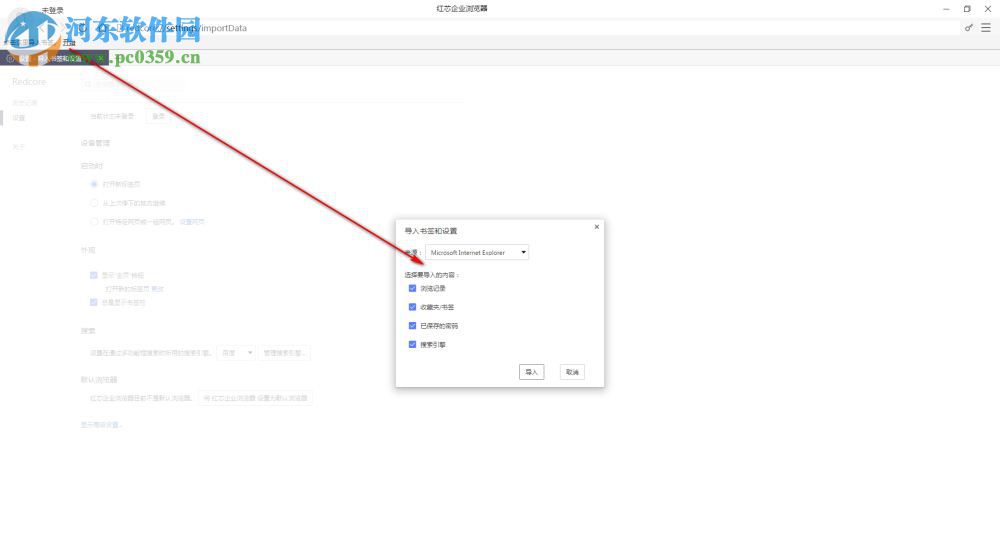The width and height of the screenshot is (1000, 541).
Task: Click the 导入 import button
Action: [531, 372]
